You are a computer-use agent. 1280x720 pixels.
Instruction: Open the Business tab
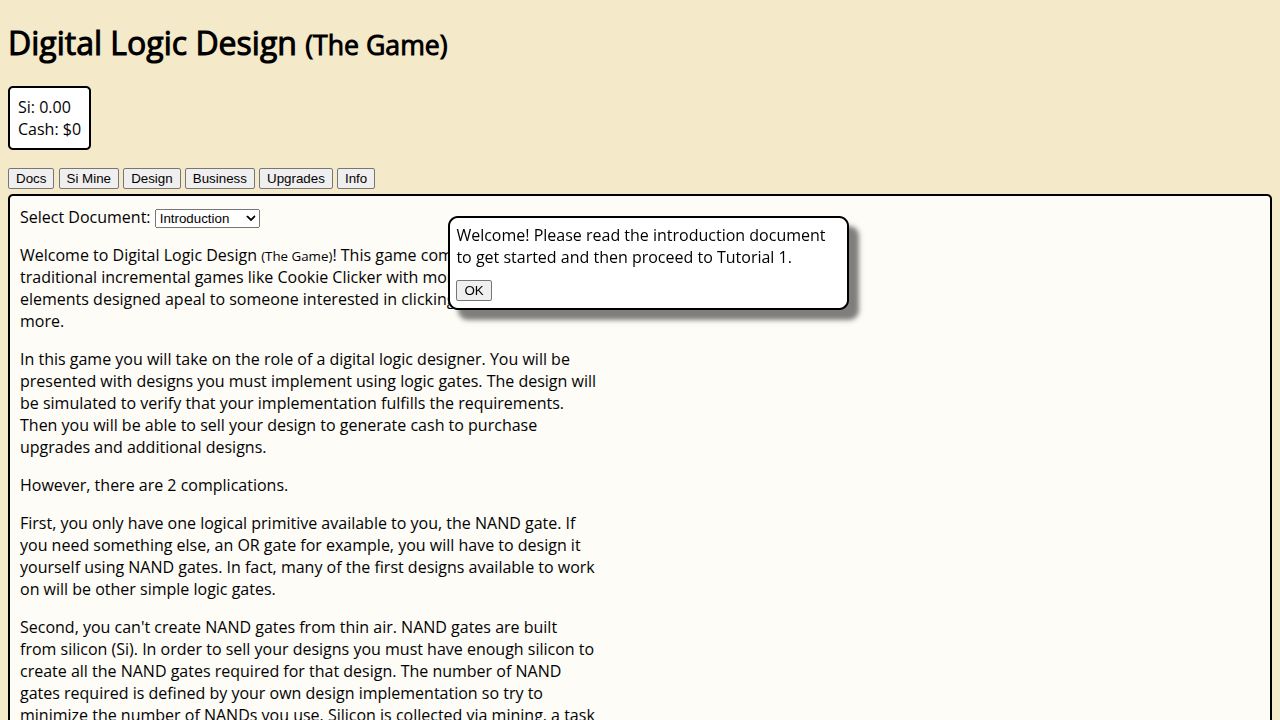pyautogui.click(x=220, y=178)
